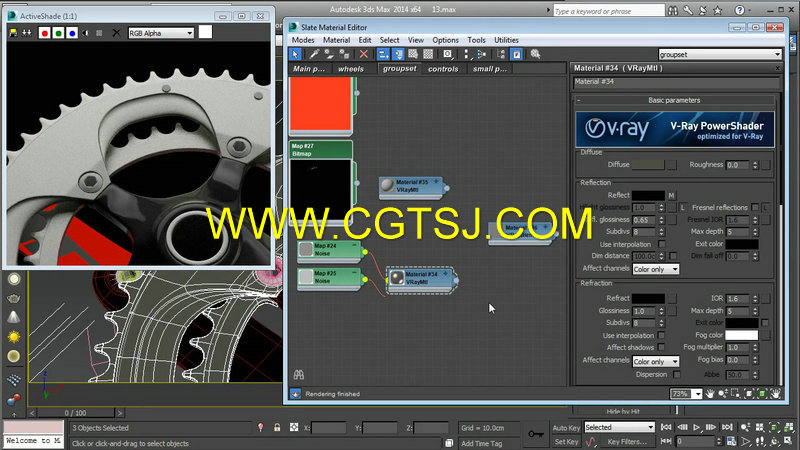This screenshot has height=450, width=800.
Task: Select Material #35 VRayMtl node
Action: click(412, 186)
